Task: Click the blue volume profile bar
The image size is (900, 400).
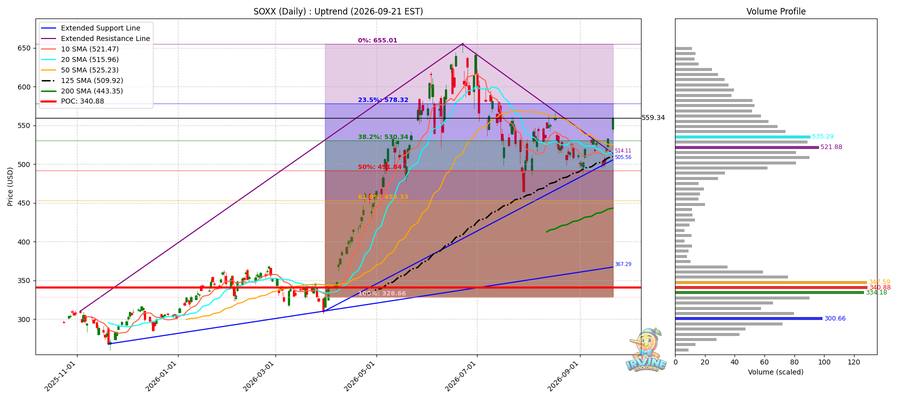Action: click(749, 319)
